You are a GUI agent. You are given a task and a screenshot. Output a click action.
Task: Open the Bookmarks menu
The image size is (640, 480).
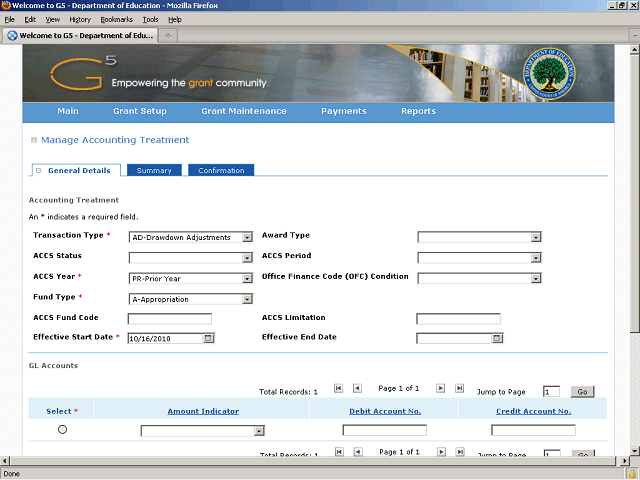117,20
